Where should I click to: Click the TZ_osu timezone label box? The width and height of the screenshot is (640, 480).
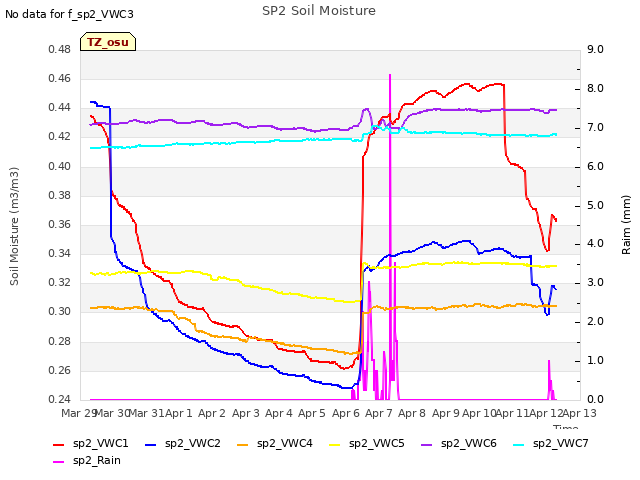(108, 42)
